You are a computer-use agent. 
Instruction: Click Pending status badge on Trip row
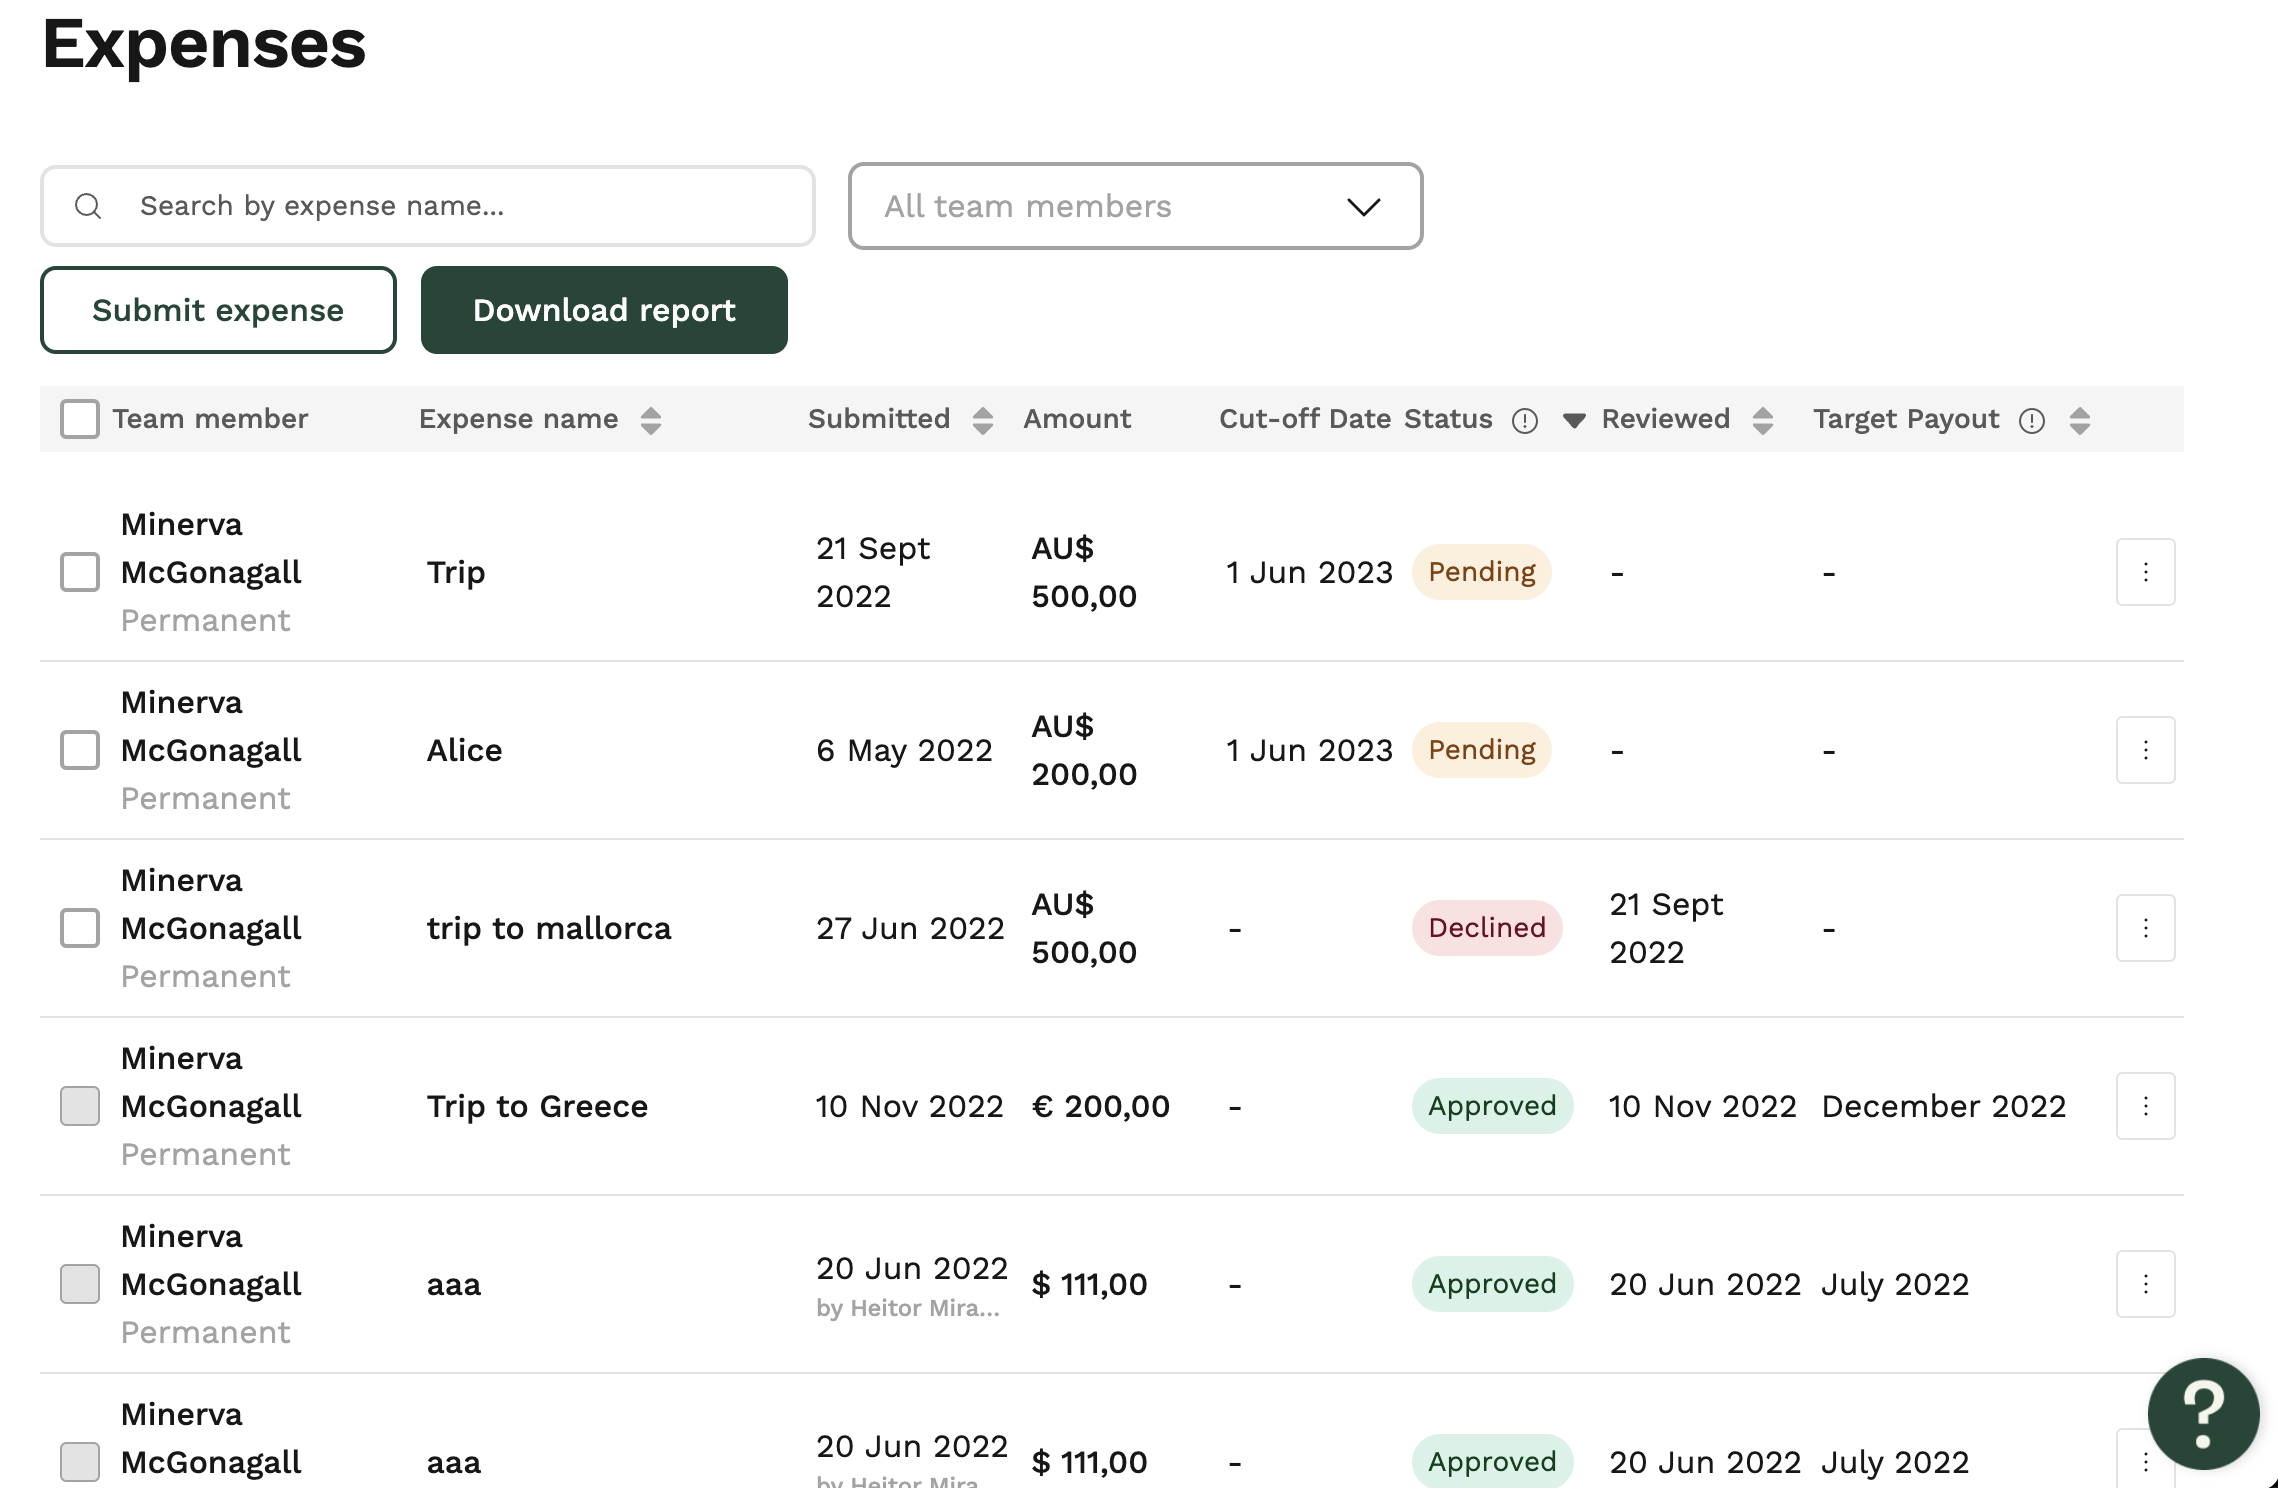(1482, 572)
